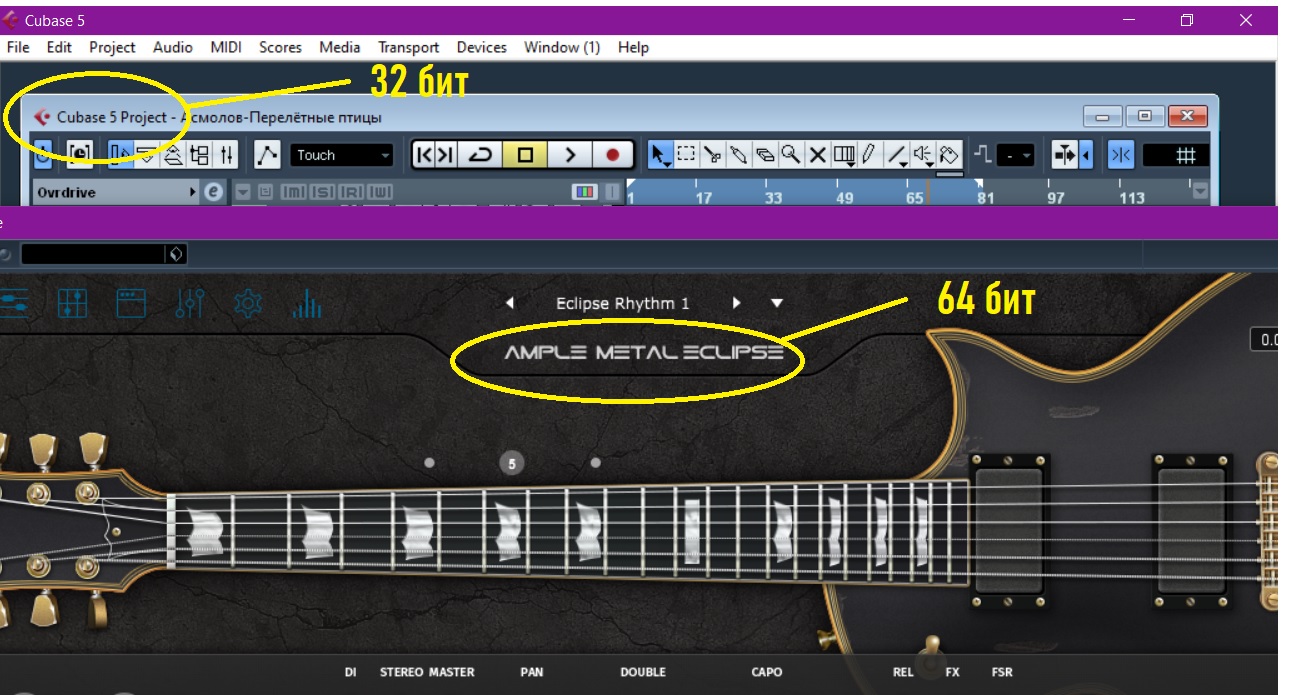The image size is (1290, 695).
Task: Open the Transport menu
Action: 408,47
